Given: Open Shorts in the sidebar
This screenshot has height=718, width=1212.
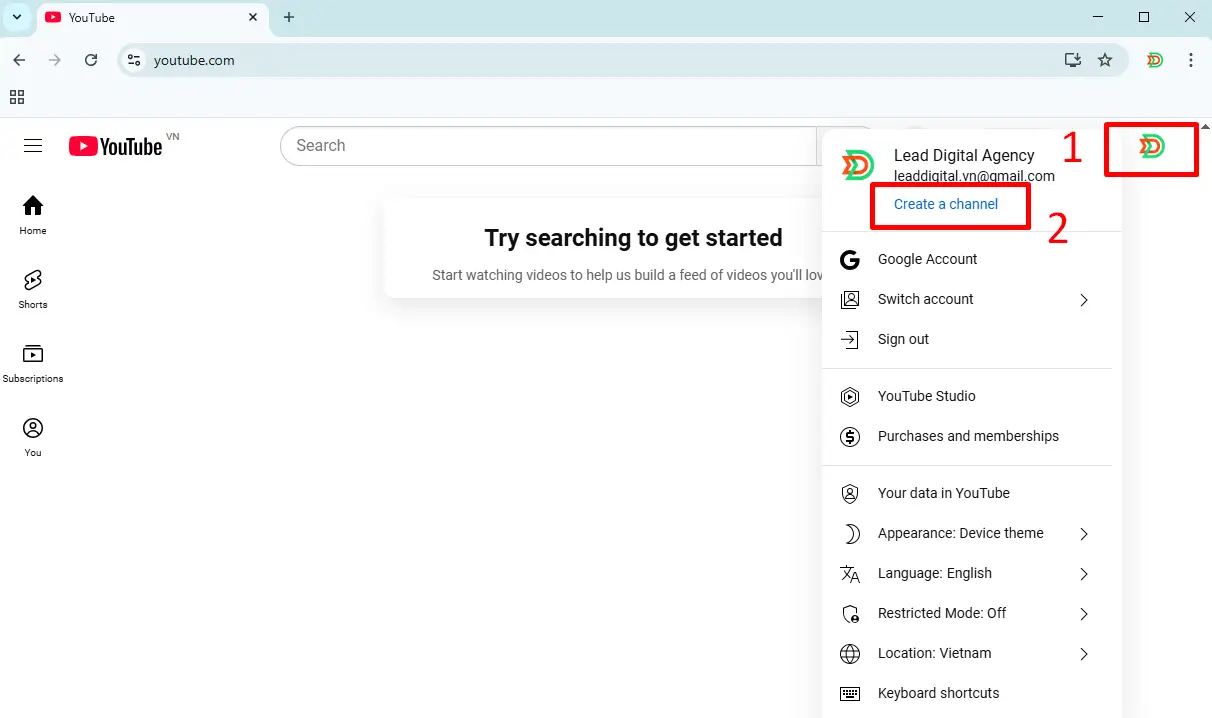Looking at the screenshot, I should [x=33, y=289].
